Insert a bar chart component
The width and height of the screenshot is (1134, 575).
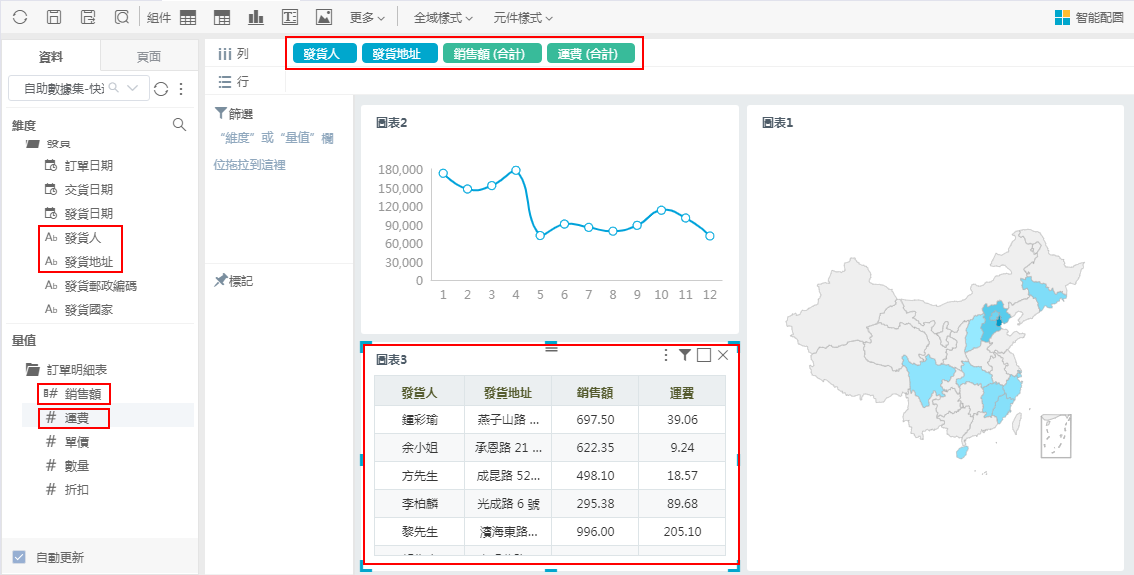pyautogui.click(x=256, y=17)
